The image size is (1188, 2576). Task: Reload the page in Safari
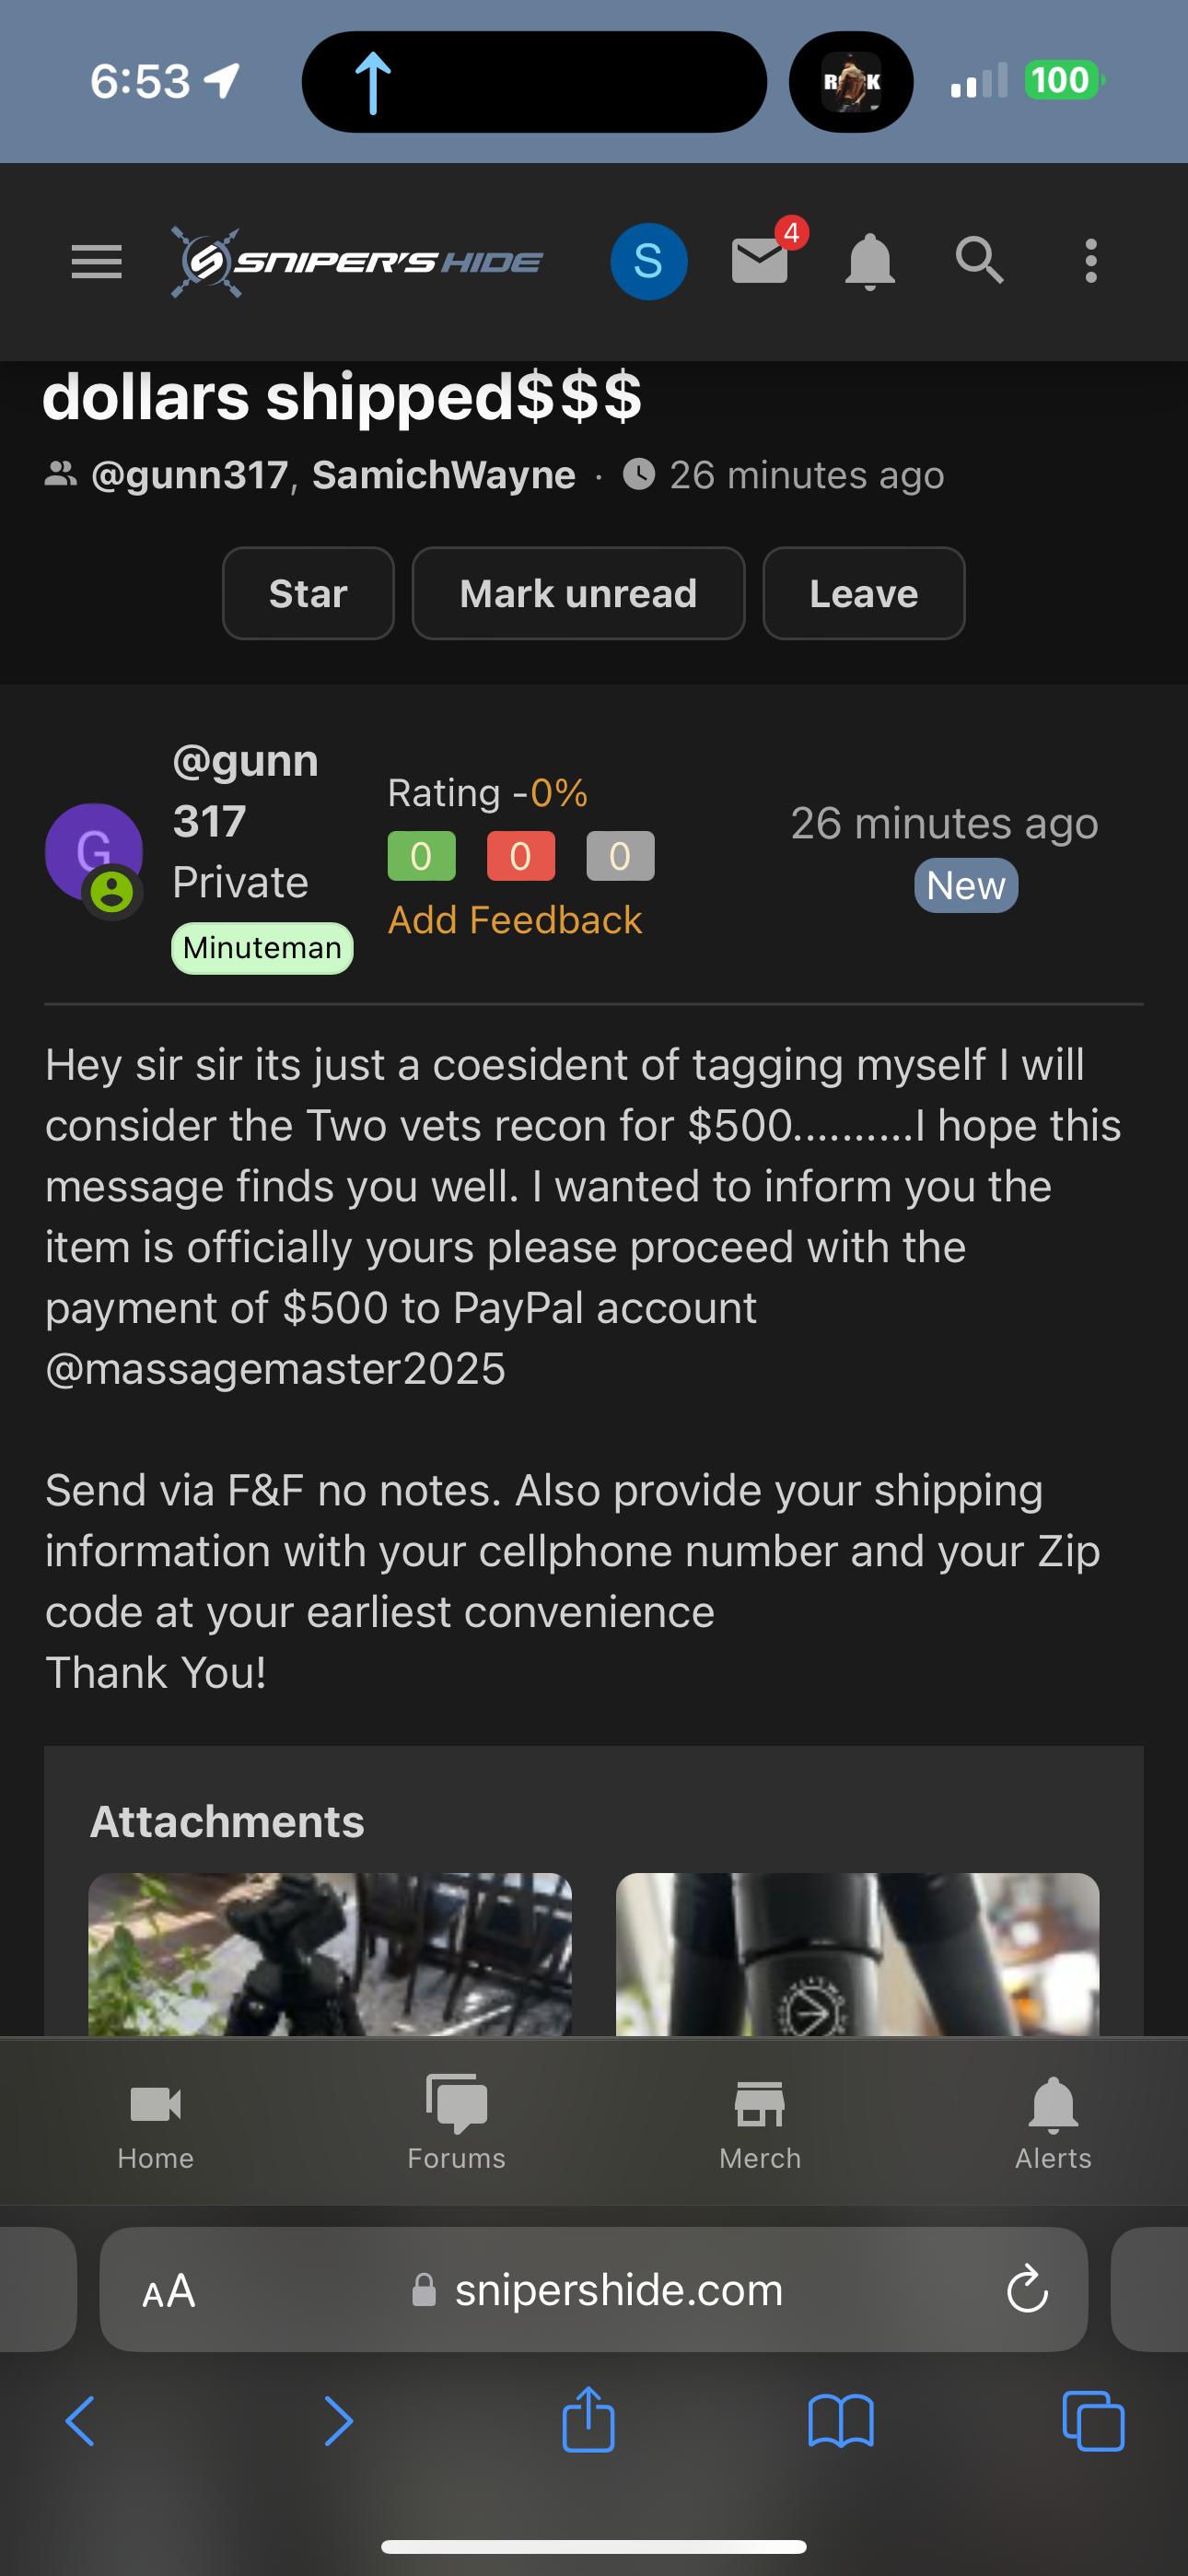click(1027, 2290)
